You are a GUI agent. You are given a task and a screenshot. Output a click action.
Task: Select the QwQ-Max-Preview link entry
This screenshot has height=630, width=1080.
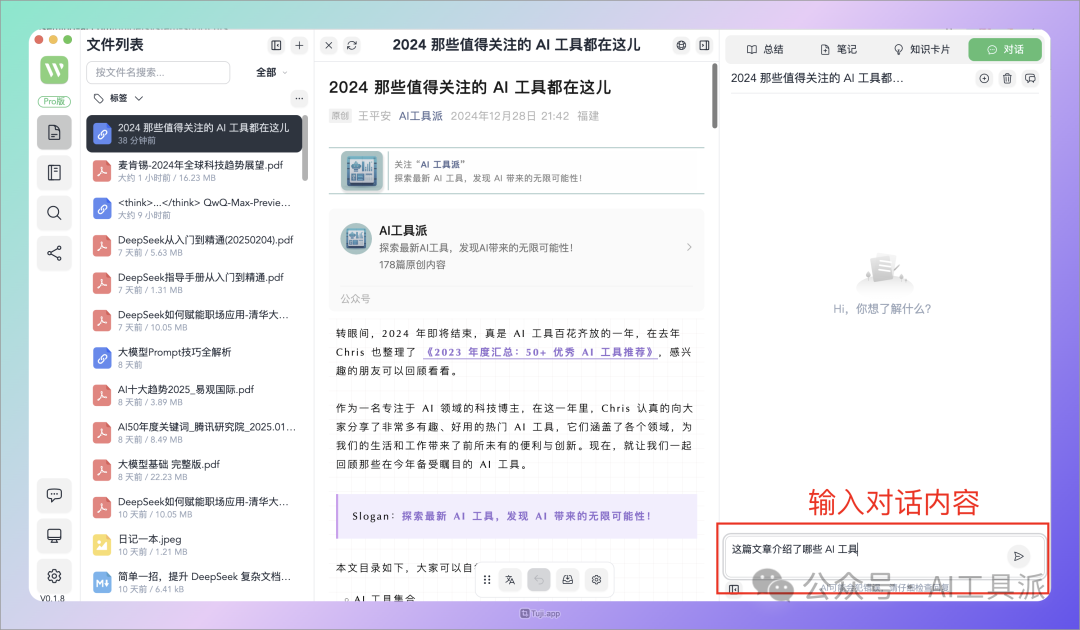point(194,208)
